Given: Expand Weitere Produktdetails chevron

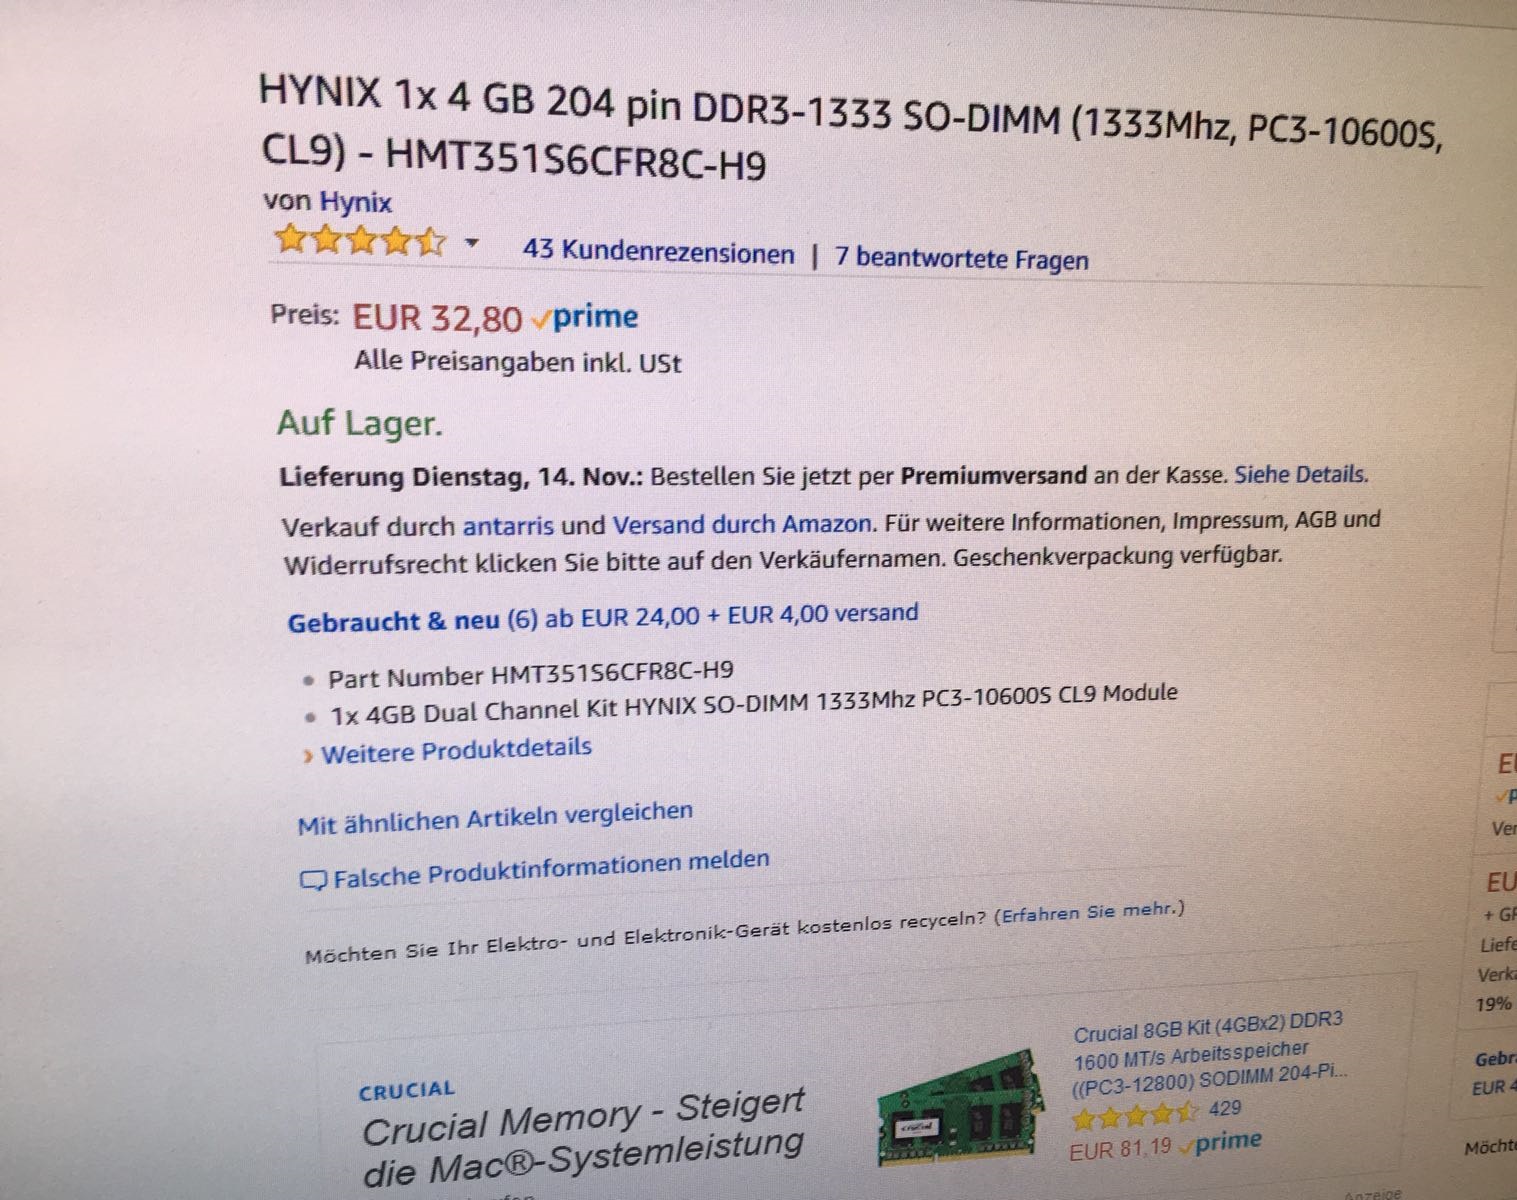Looking at the screenshot, I should tap(308, 756).
